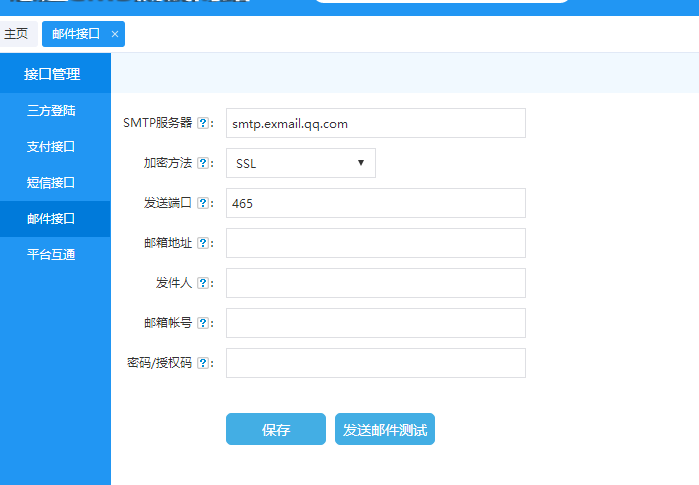Image resolution: width=699 pixels, height=485 pixels.
Task: Click help icon beside 邮箱地址 label
Action: (203, 243)
